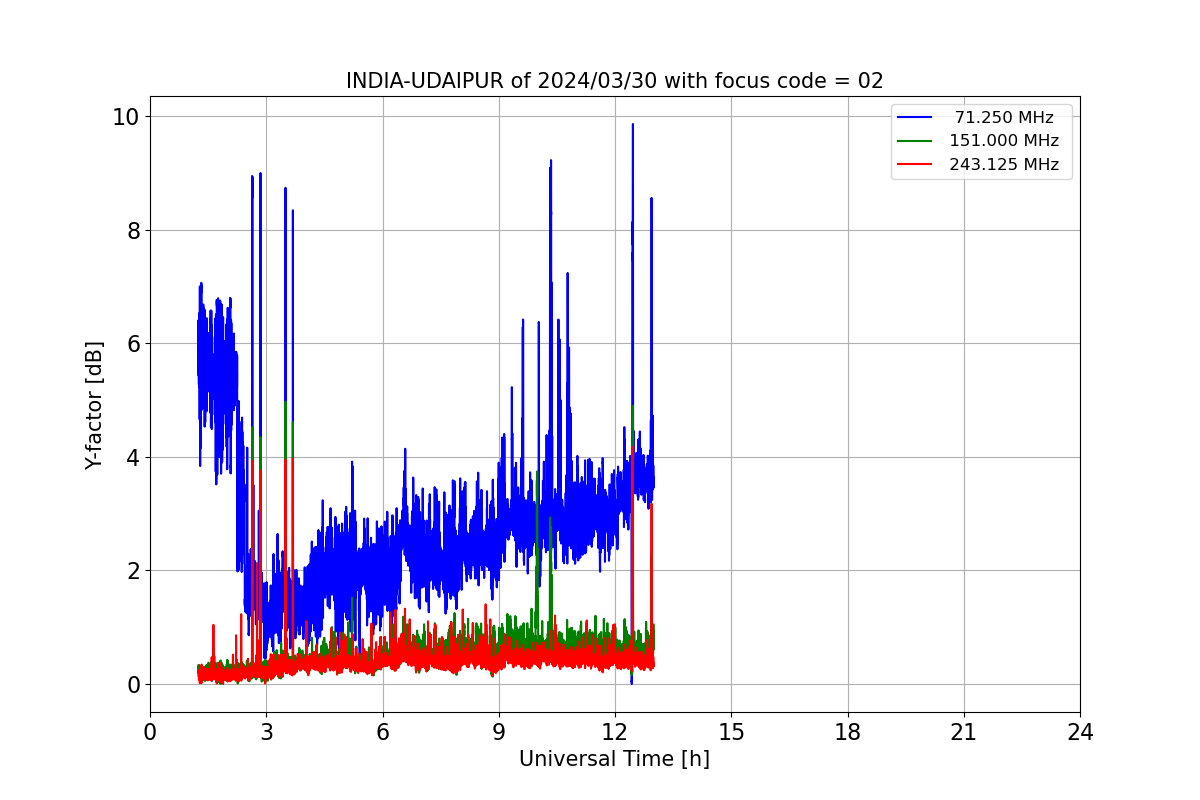Click y-axis tick label 8
This screenshot has width=1200, height=800.
coord(133,230)
